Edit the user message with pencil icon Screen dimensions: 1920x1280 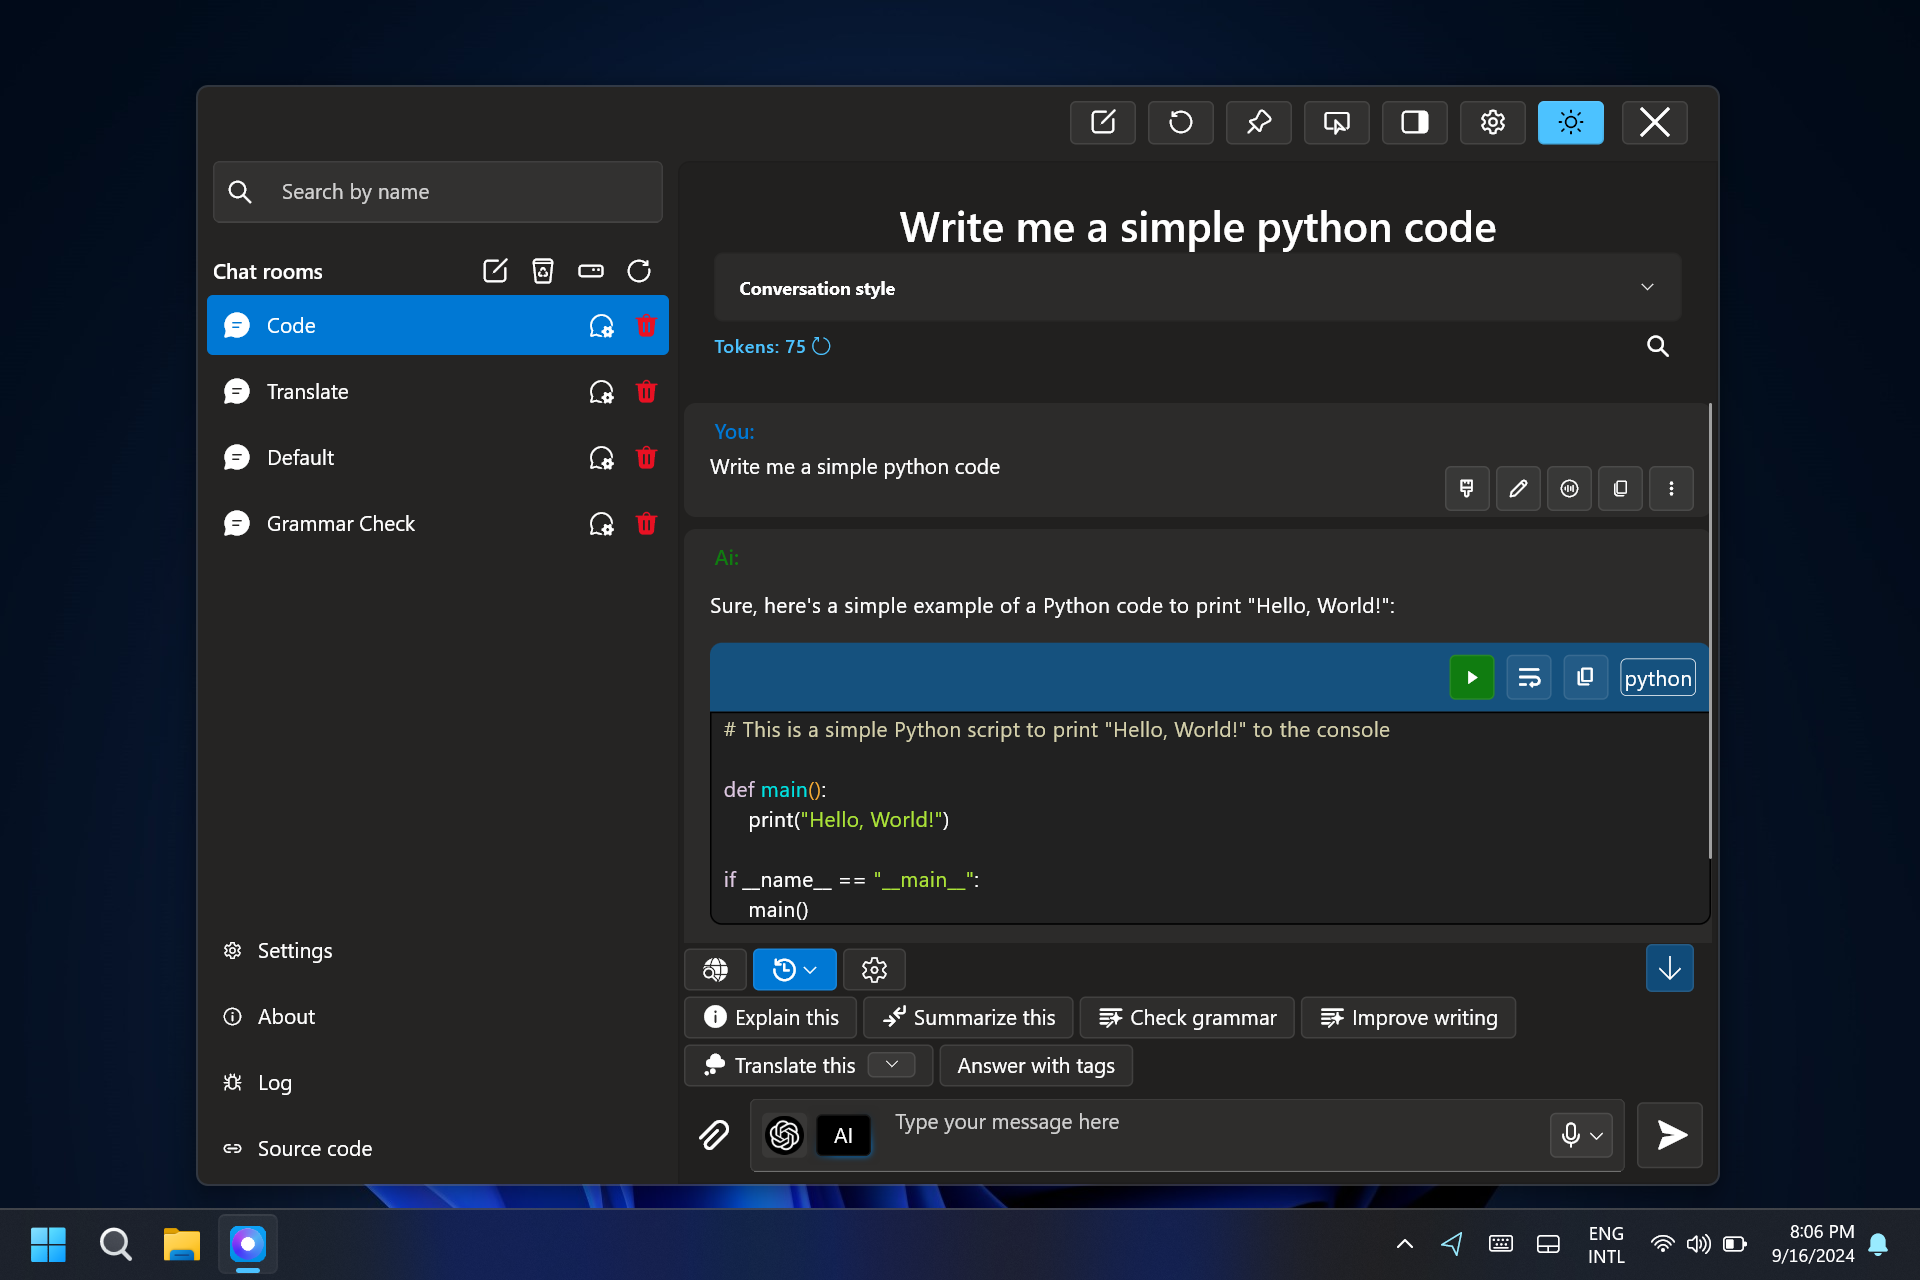click(x=1518, y=489)
